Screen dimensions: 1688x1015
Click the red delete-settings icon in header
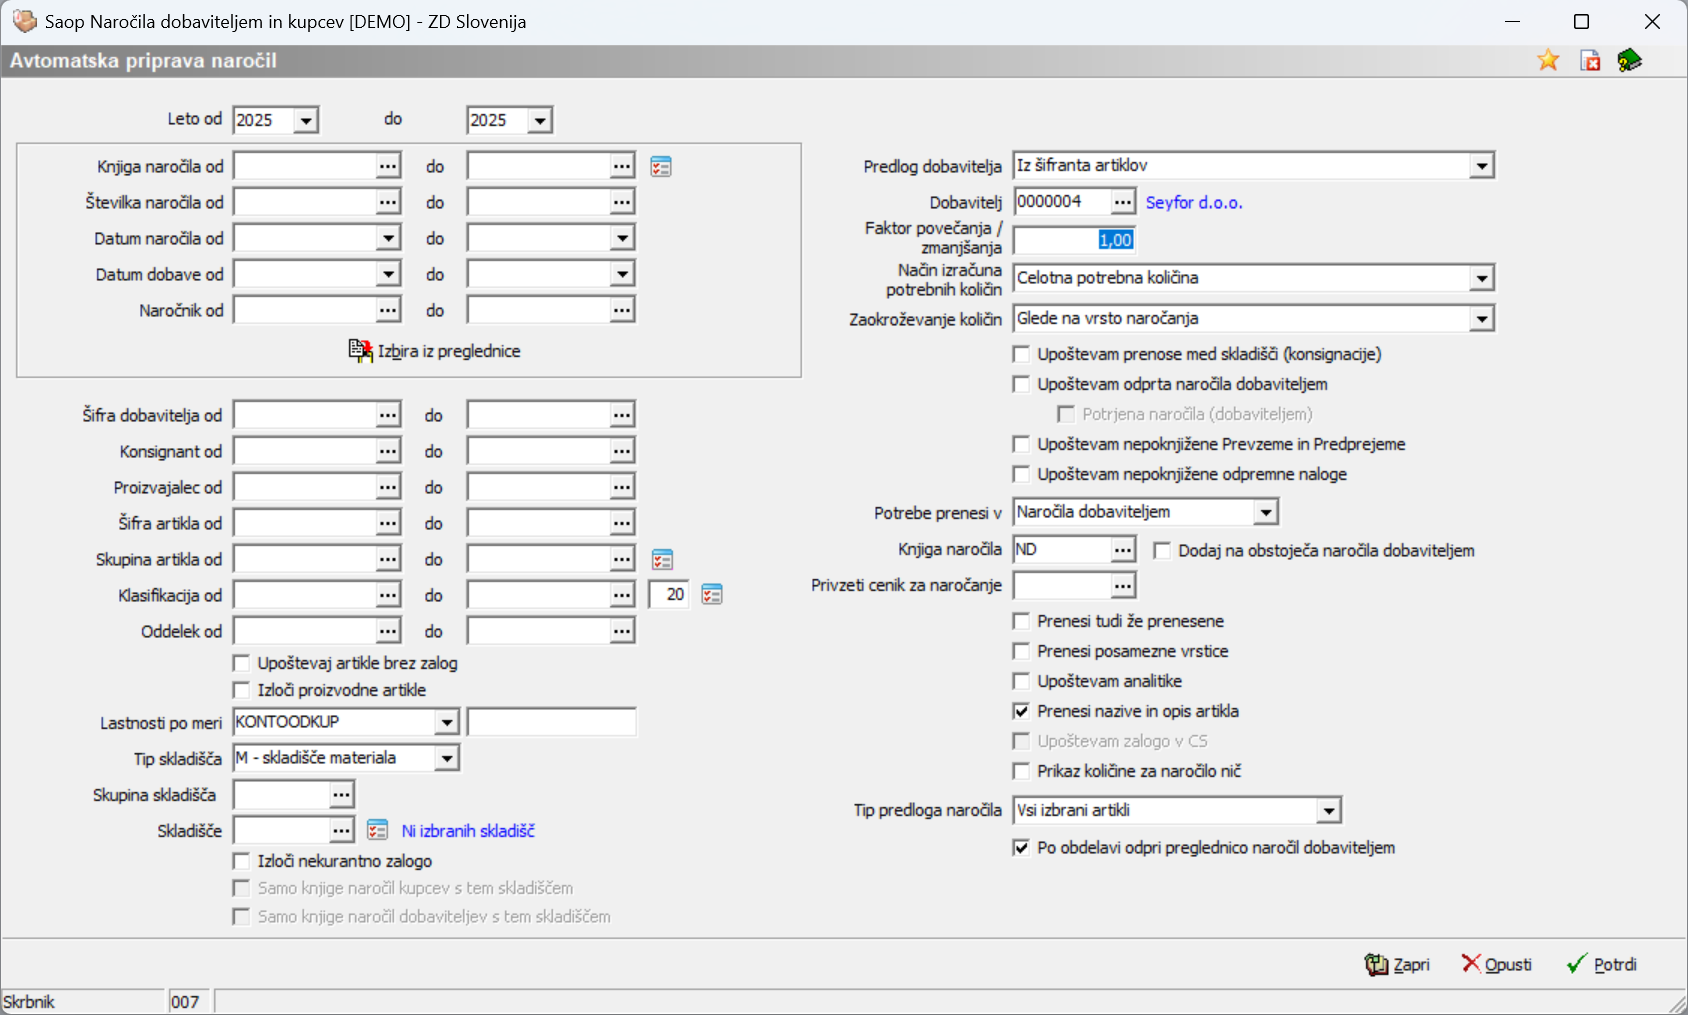(1590, 60)
